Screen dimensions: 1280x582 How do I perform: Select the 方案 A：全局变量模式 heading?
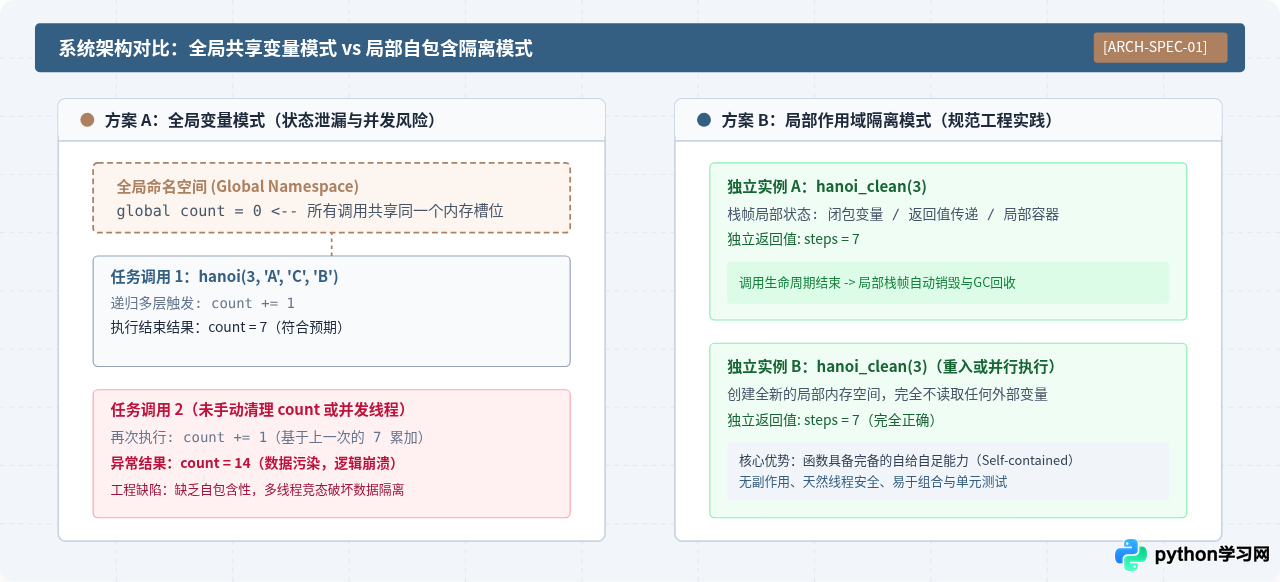[x=270, y=120]
